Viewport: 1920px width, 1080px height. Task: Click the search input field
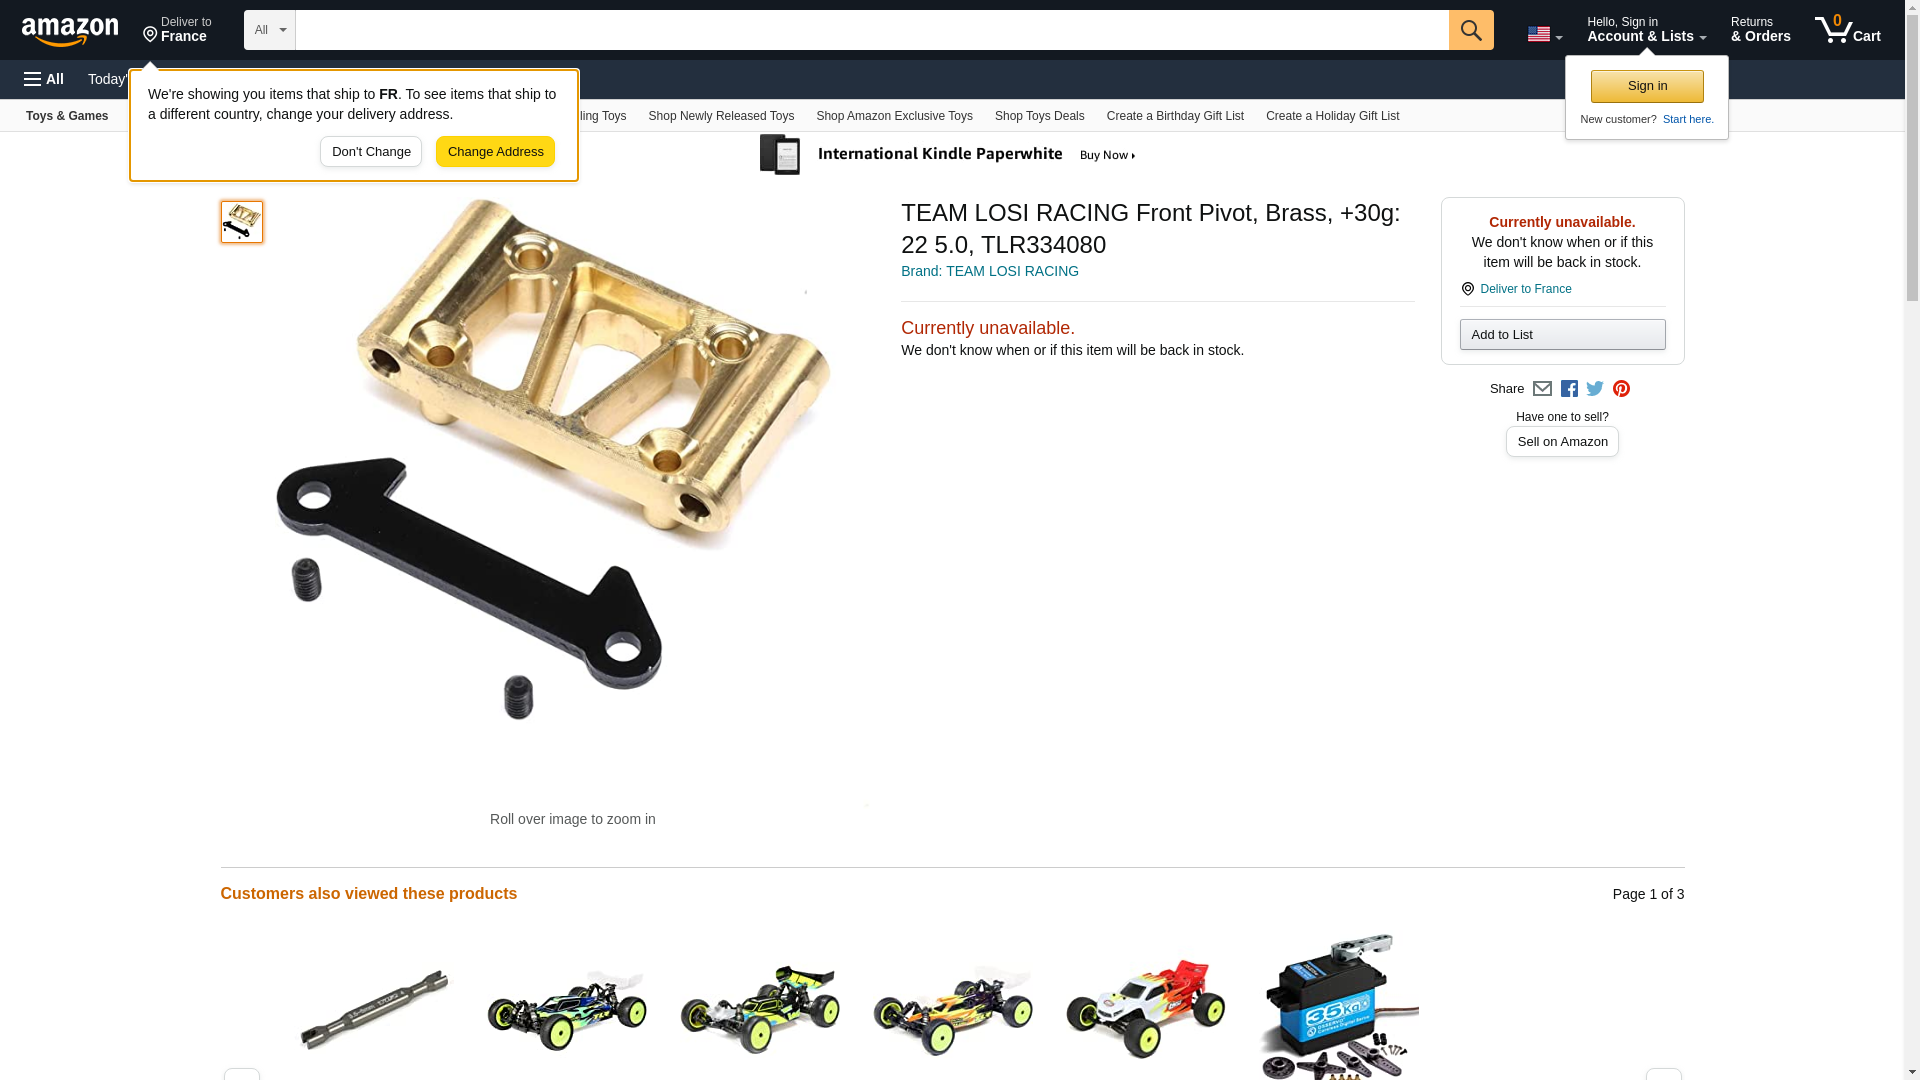[x=872, y=30]
